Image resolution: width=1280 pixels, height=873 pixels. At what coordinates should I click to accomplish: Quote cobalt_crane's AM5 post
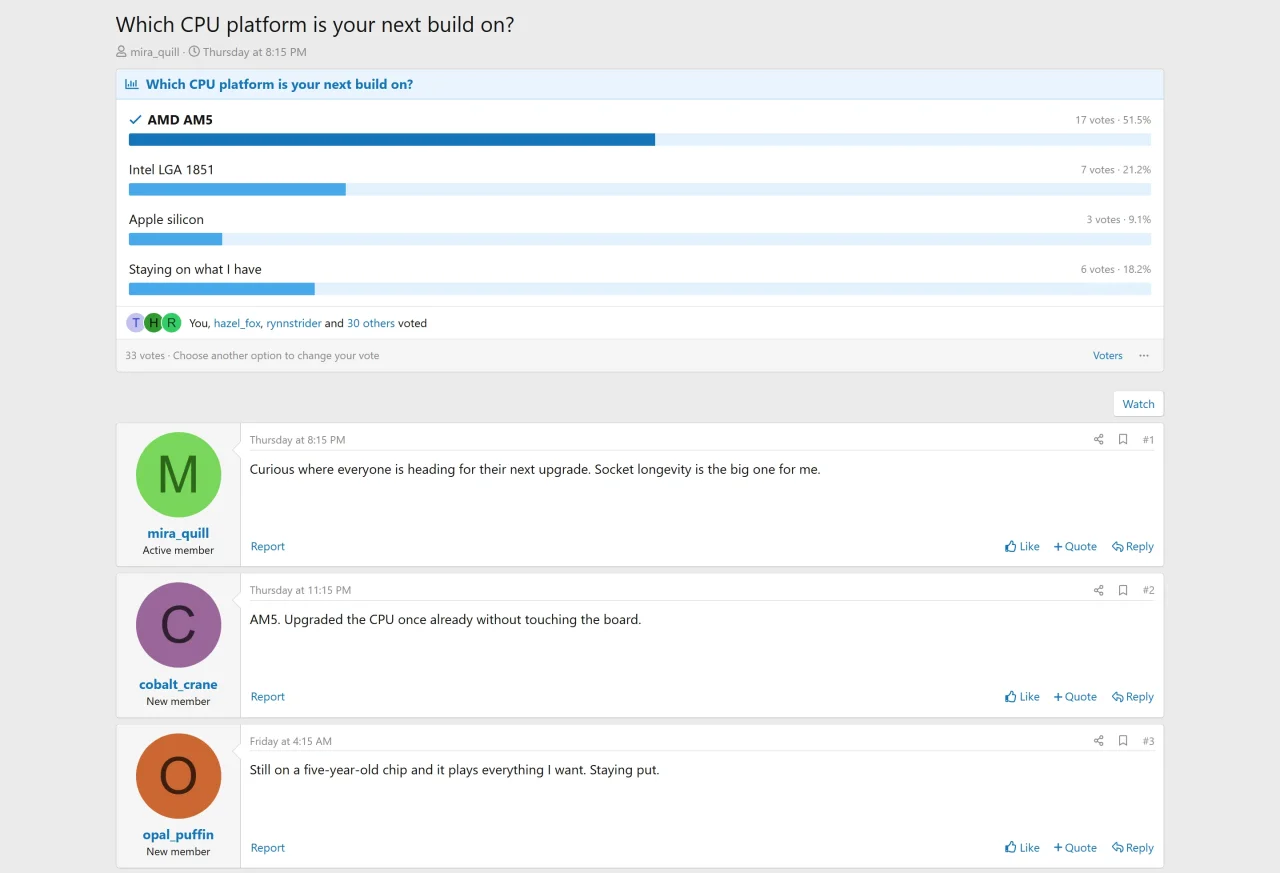click(1075, 697)
